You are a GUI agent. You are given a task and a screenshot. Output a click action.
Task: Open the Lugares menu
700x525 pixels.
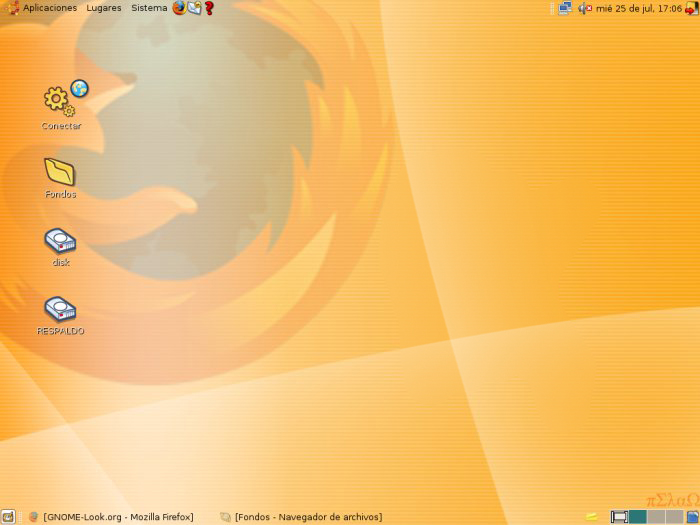104,8
